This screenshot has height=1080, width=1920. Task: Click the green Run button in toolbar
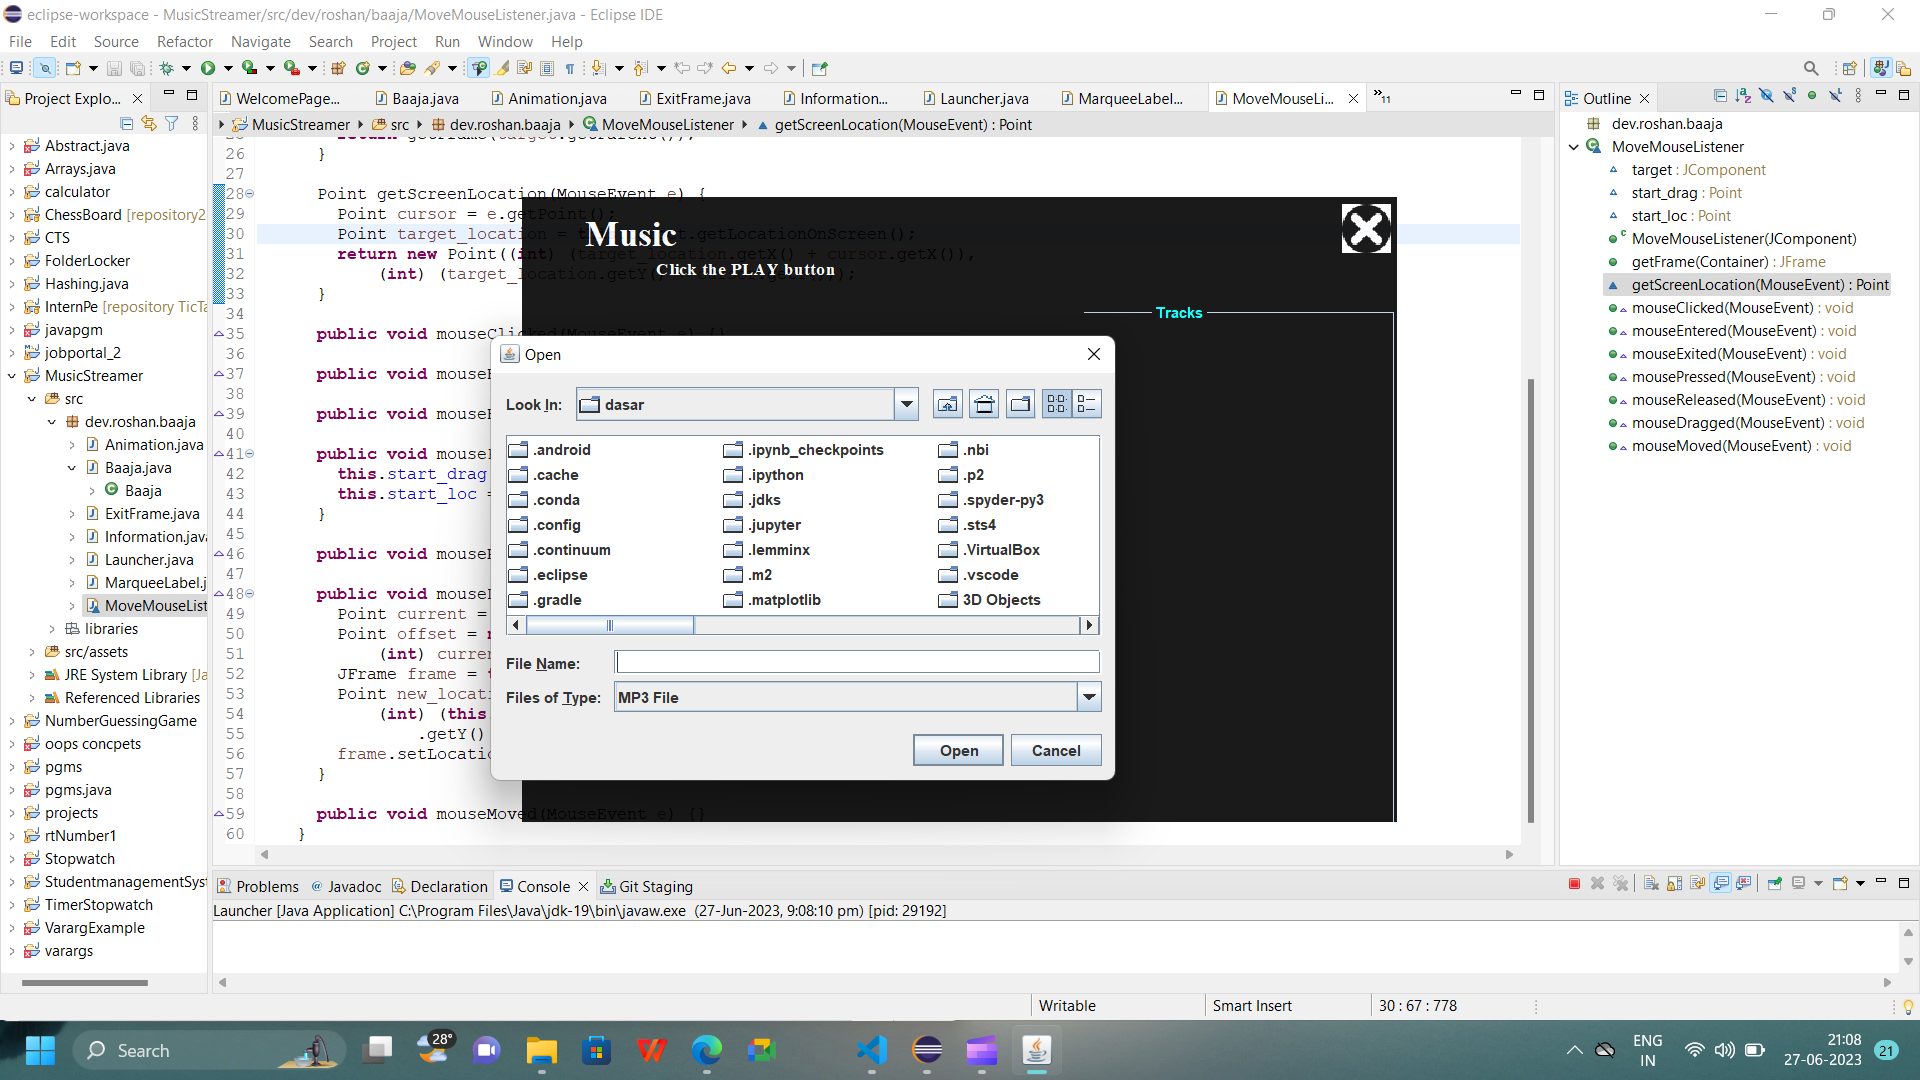(x=208, y=68)
